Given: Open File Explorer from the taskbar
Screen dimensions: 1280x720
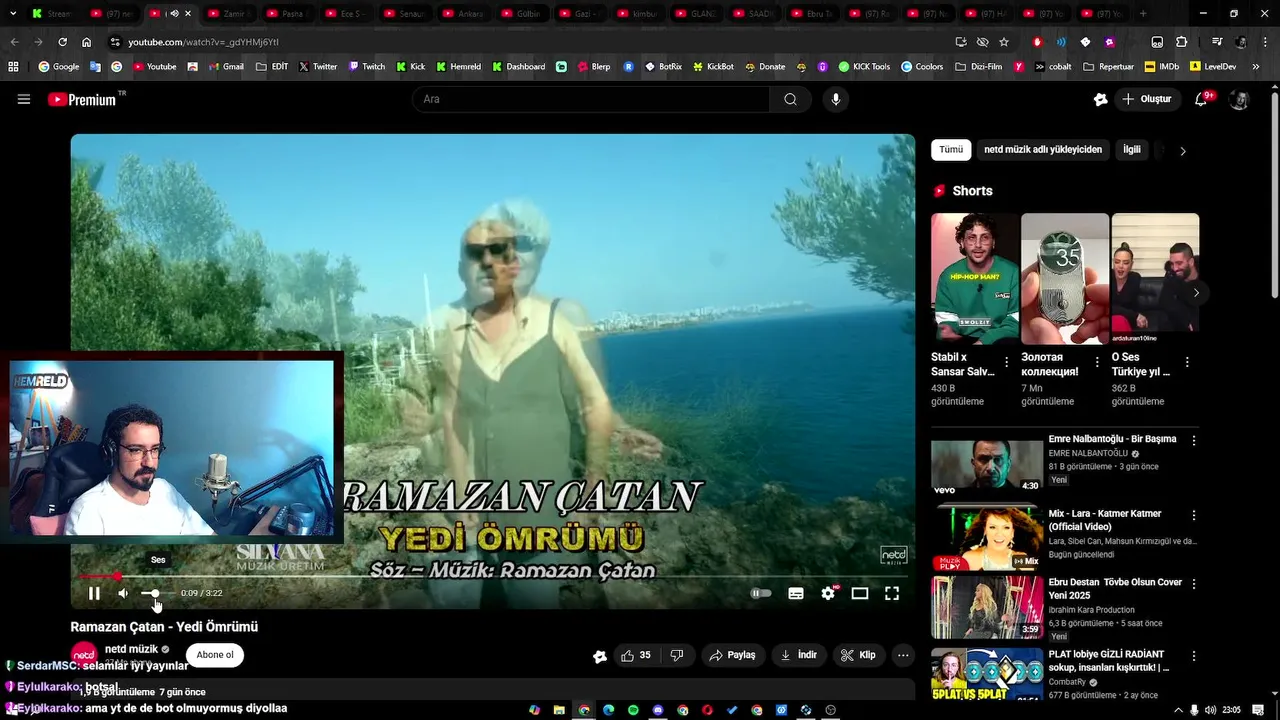Looking at the screenshot, I should (x=559, y=710).
